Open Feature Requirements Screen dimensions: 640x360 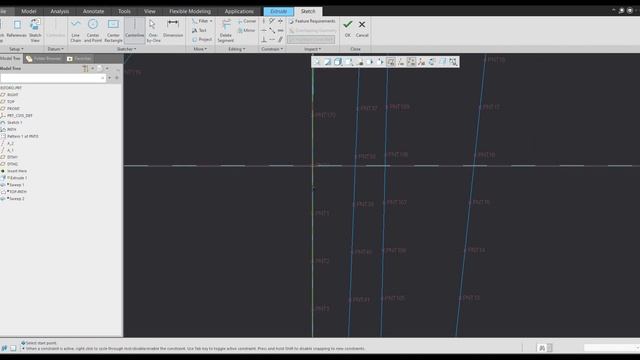pyautogui.click(x=312, y=21)
